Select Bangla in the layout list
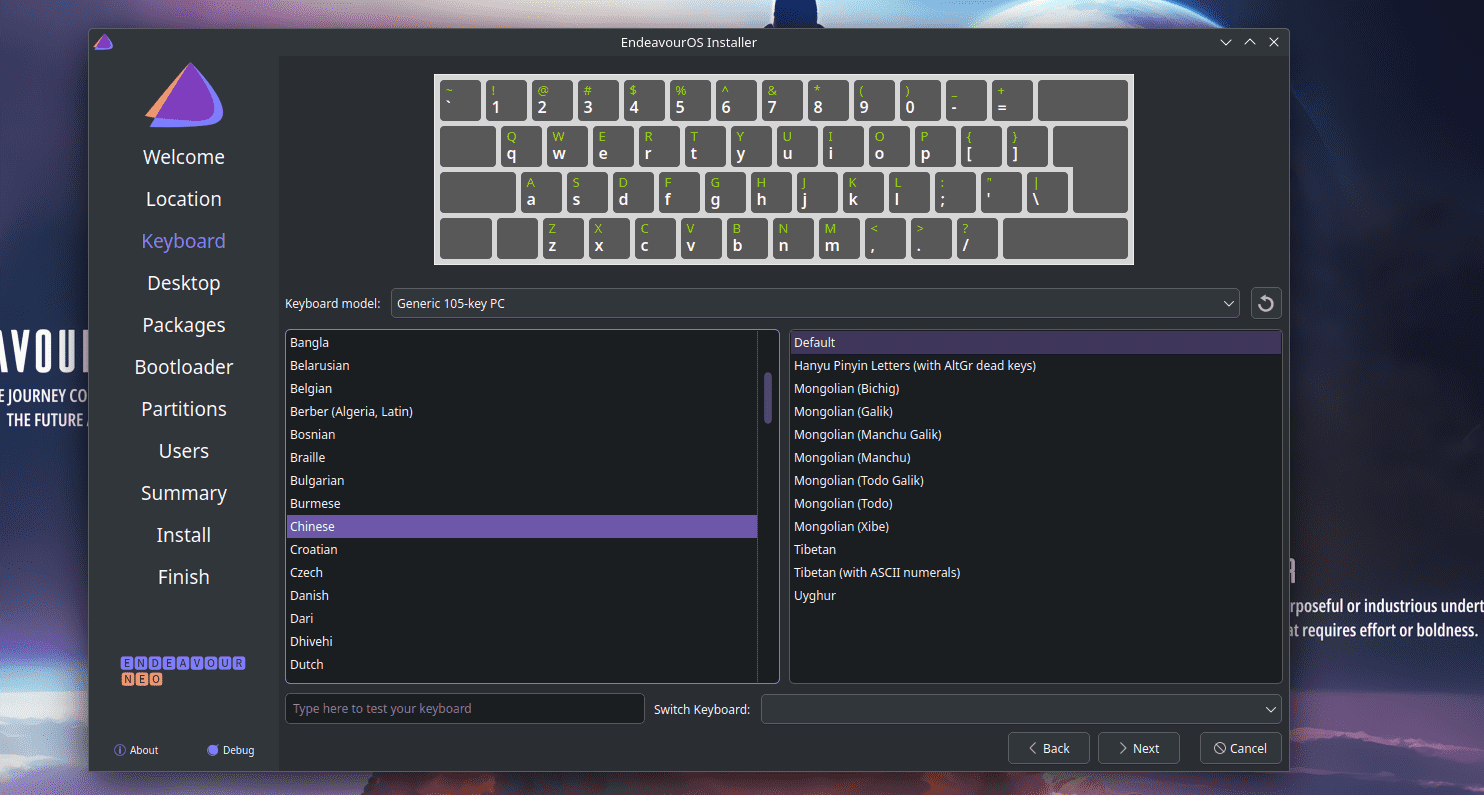This screenshot has width=1484, height=795. point(522,343)
